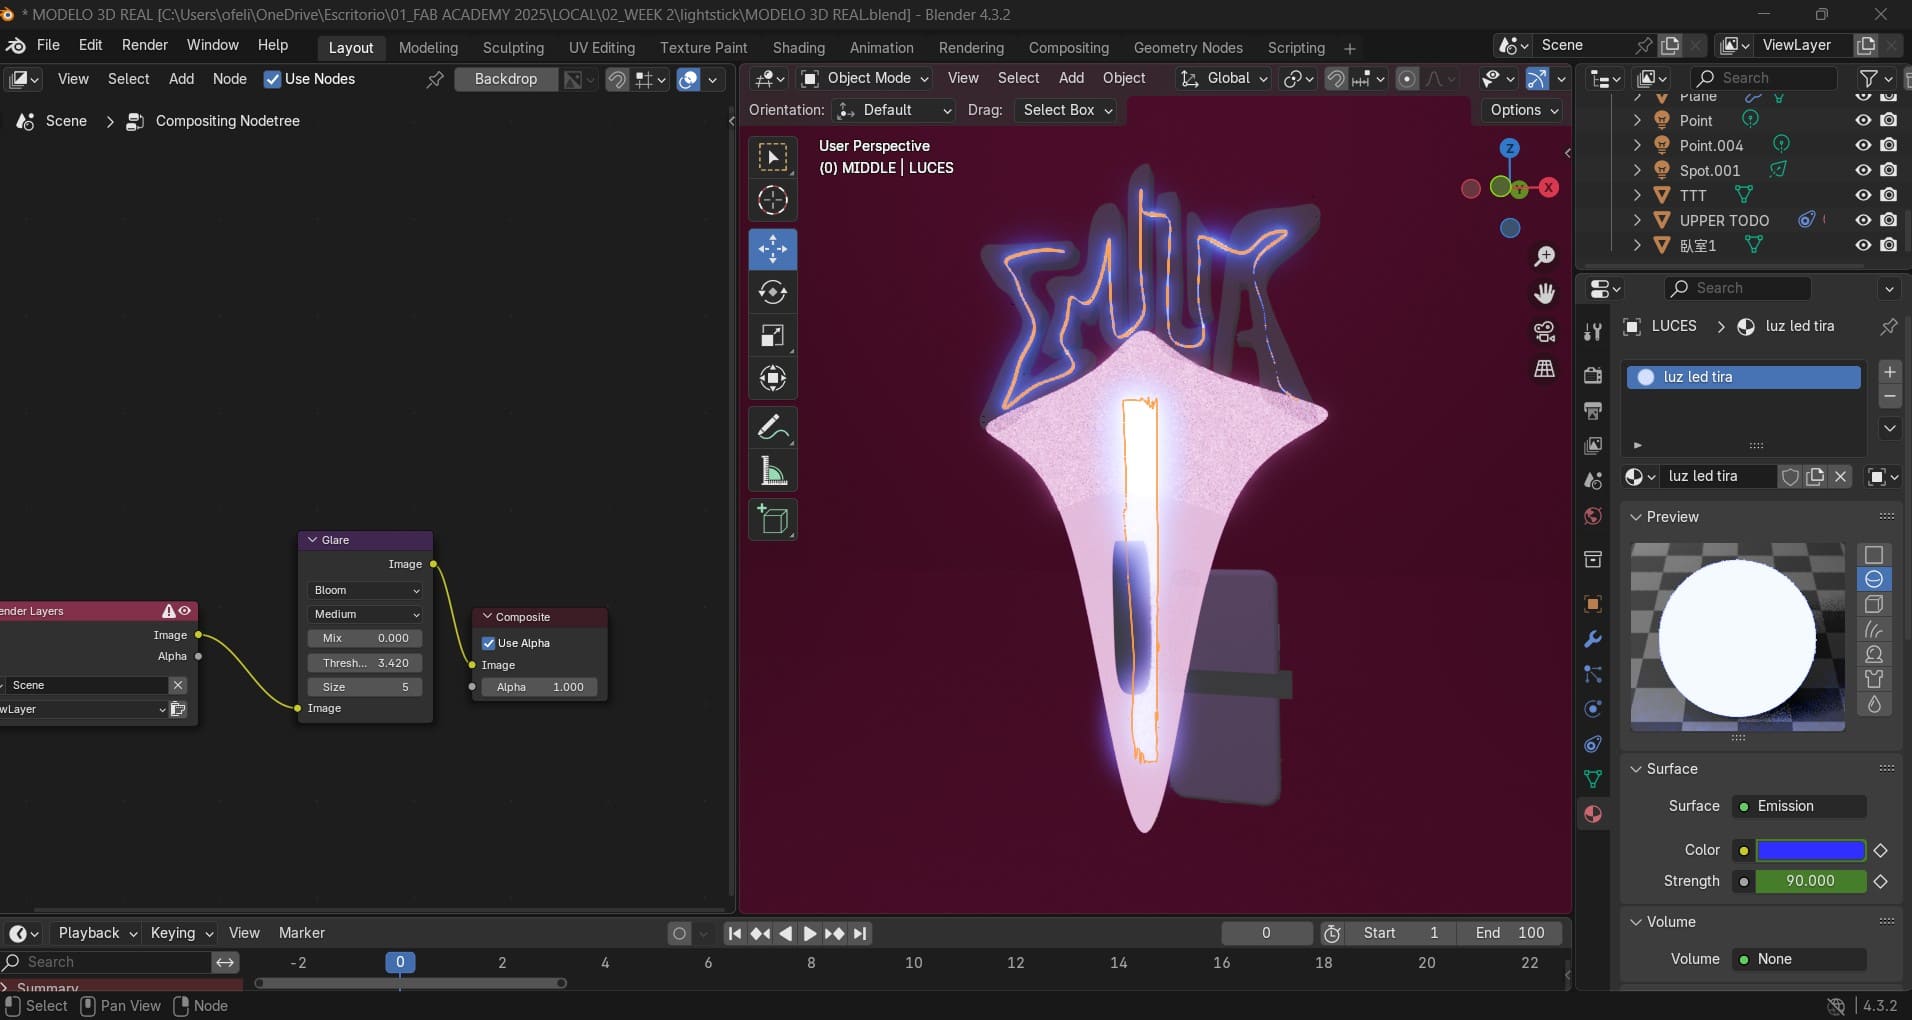The width and height of the screenshot is (1912, 1020).
Task: Play the animation forward
Action: tap(810, 933)
